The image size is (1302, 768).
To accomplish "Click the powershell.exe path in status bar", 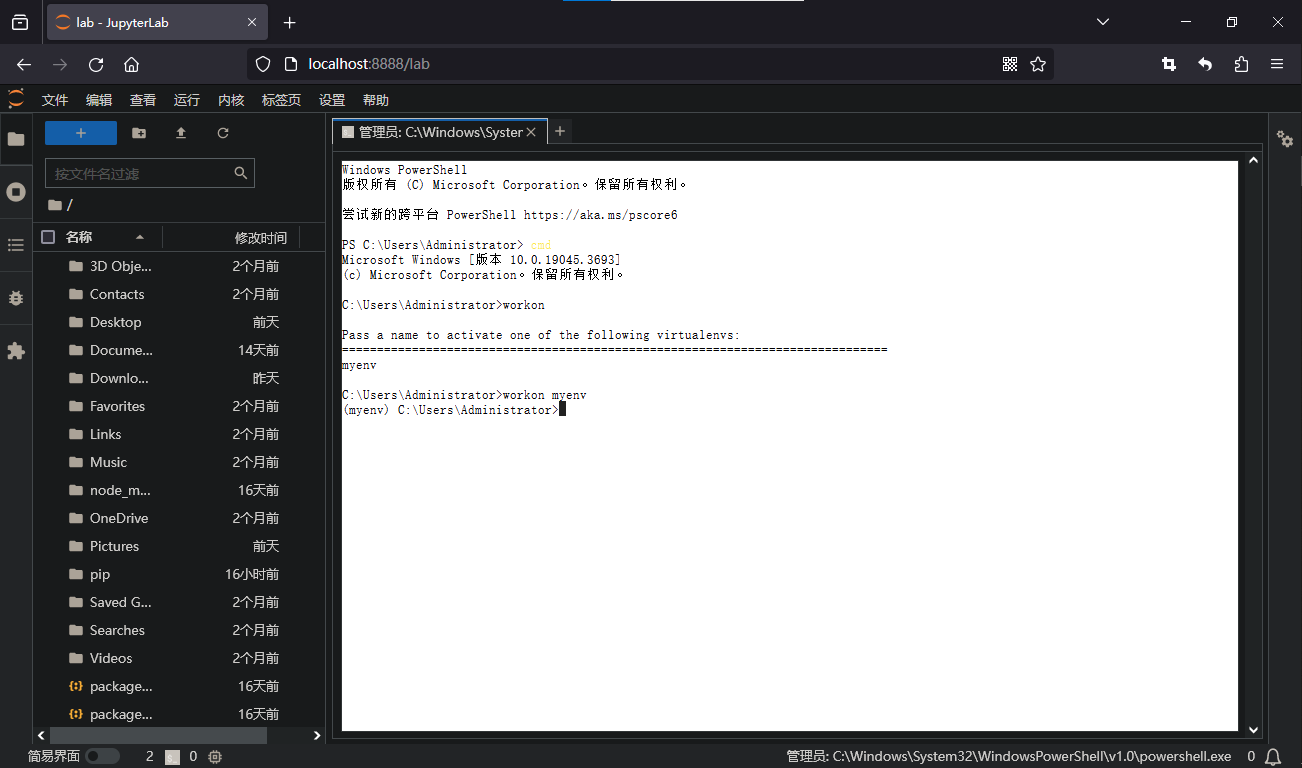I will [x=1009, y=757].
